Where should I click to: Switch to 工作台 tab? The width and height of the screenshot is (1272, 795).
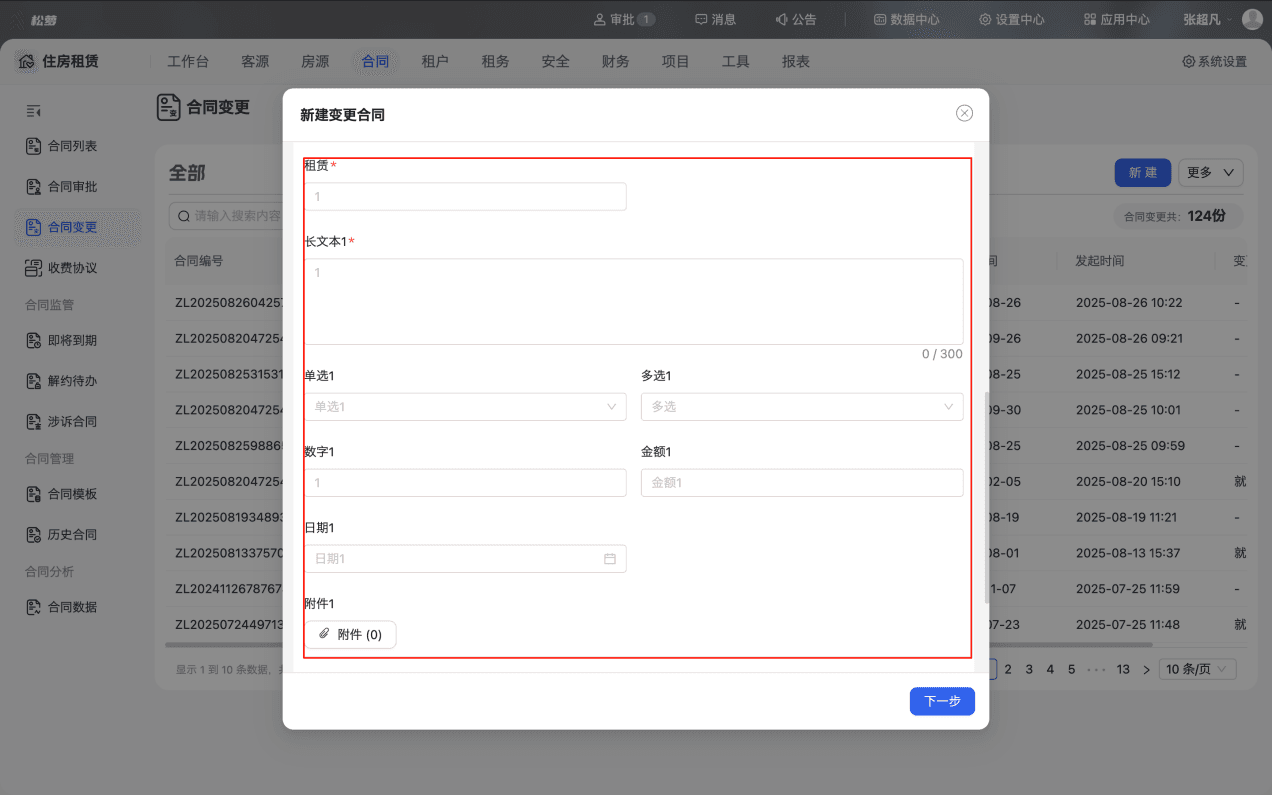[x=188, y=61]
